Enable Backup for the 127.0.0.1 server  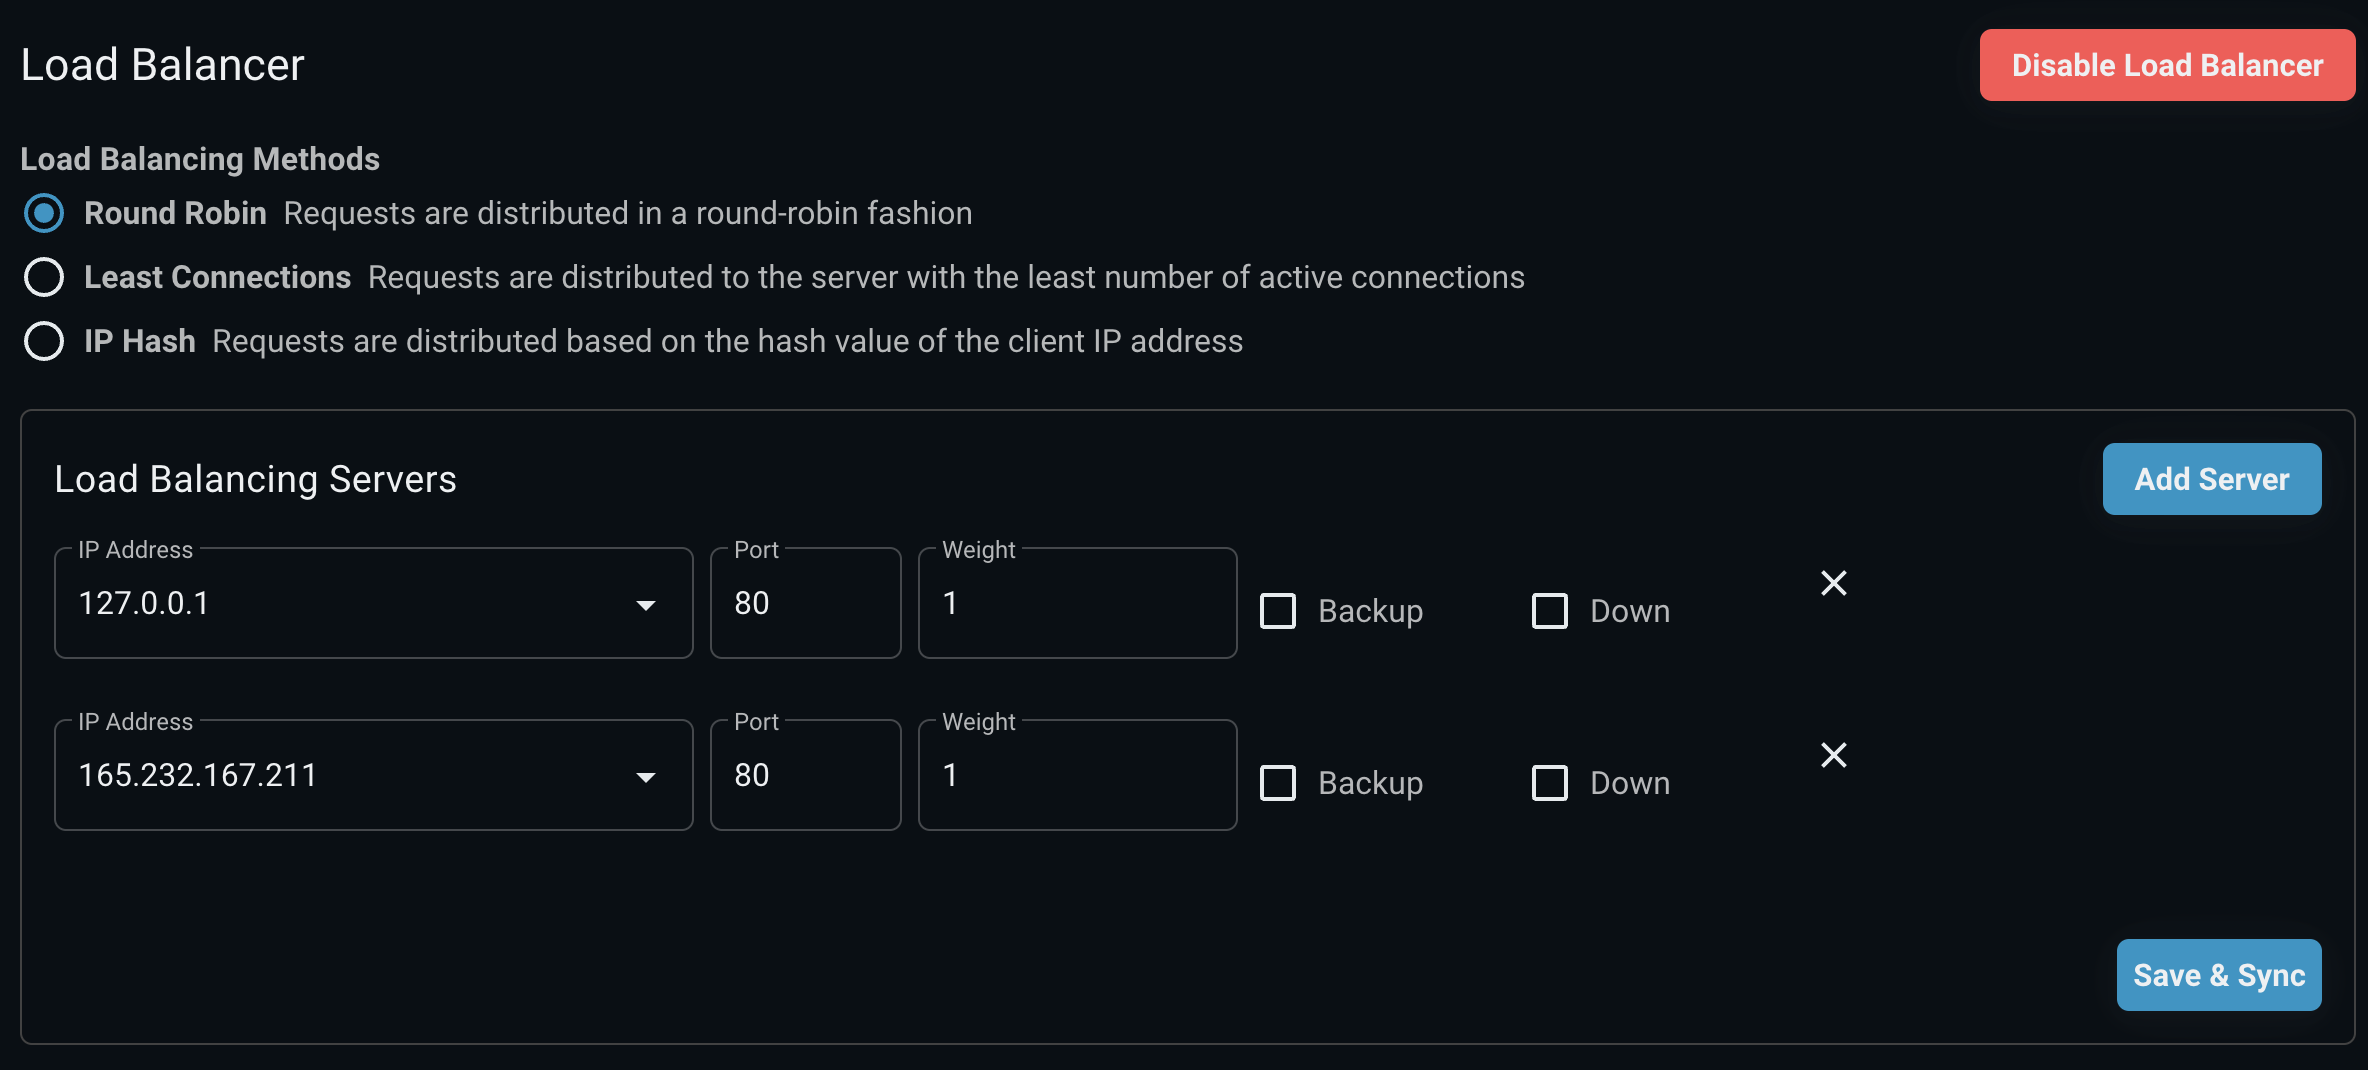[1277, 611]
